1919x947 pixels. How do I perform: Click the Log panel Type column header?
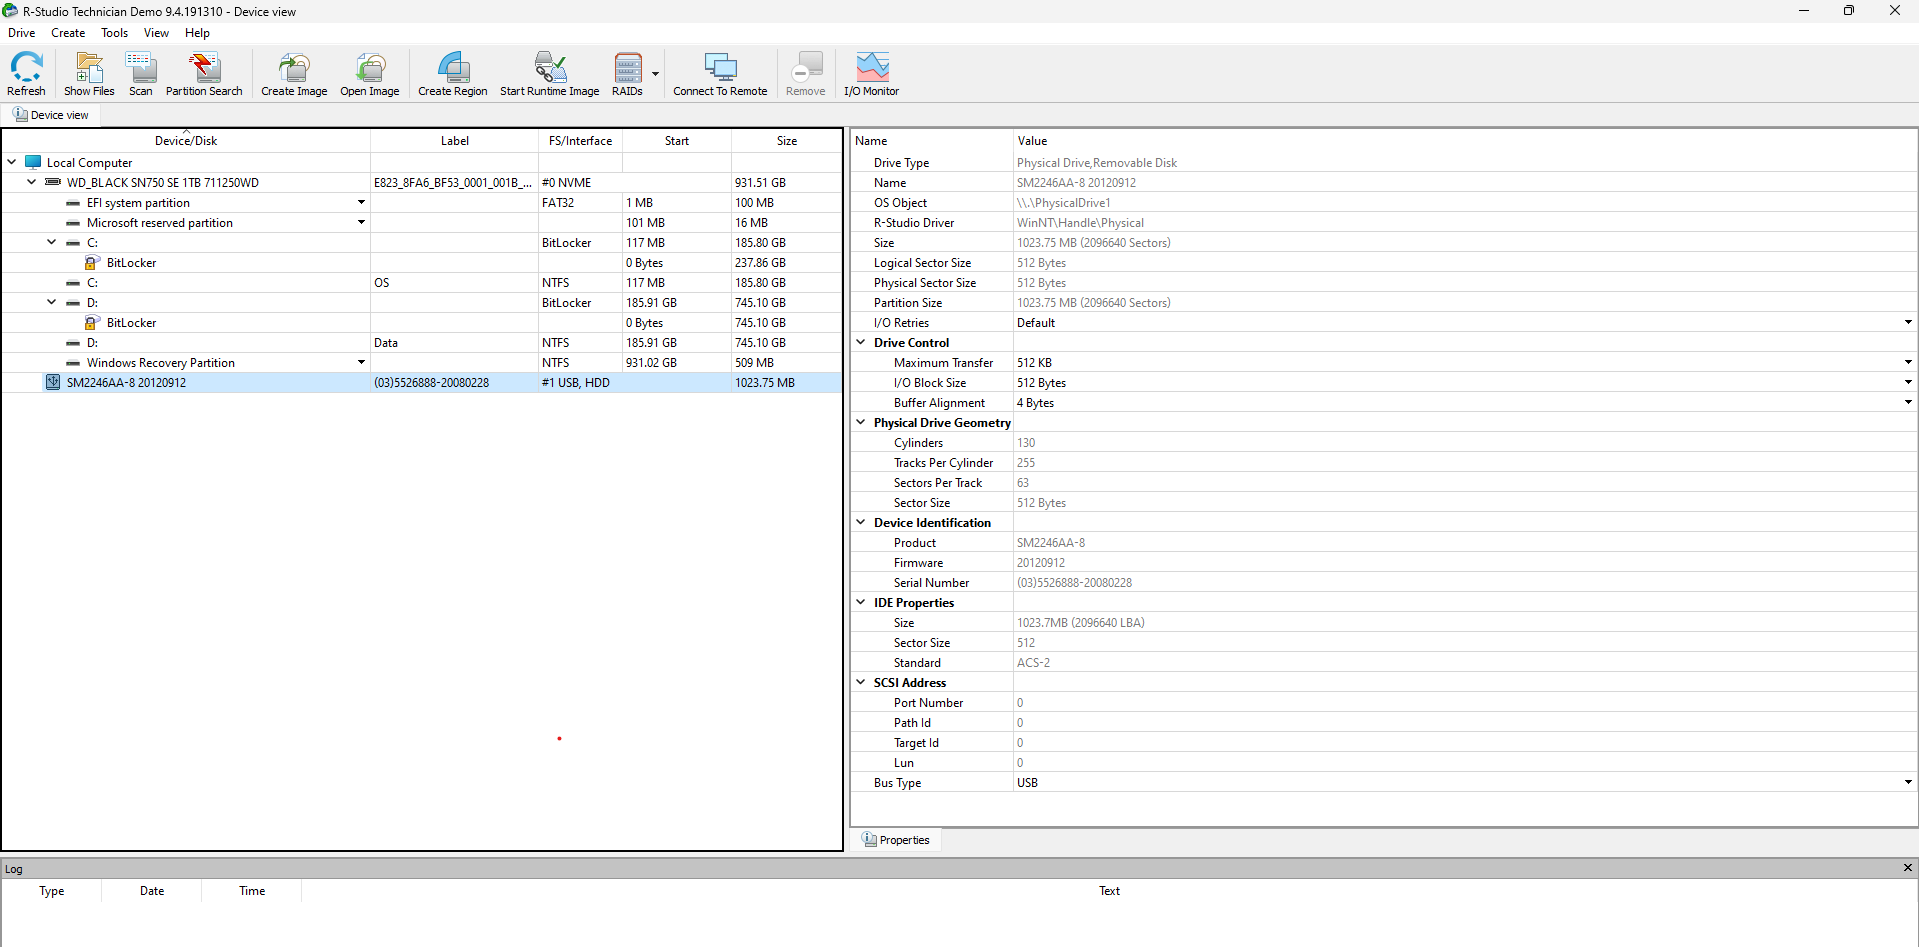tap(52, 891)
